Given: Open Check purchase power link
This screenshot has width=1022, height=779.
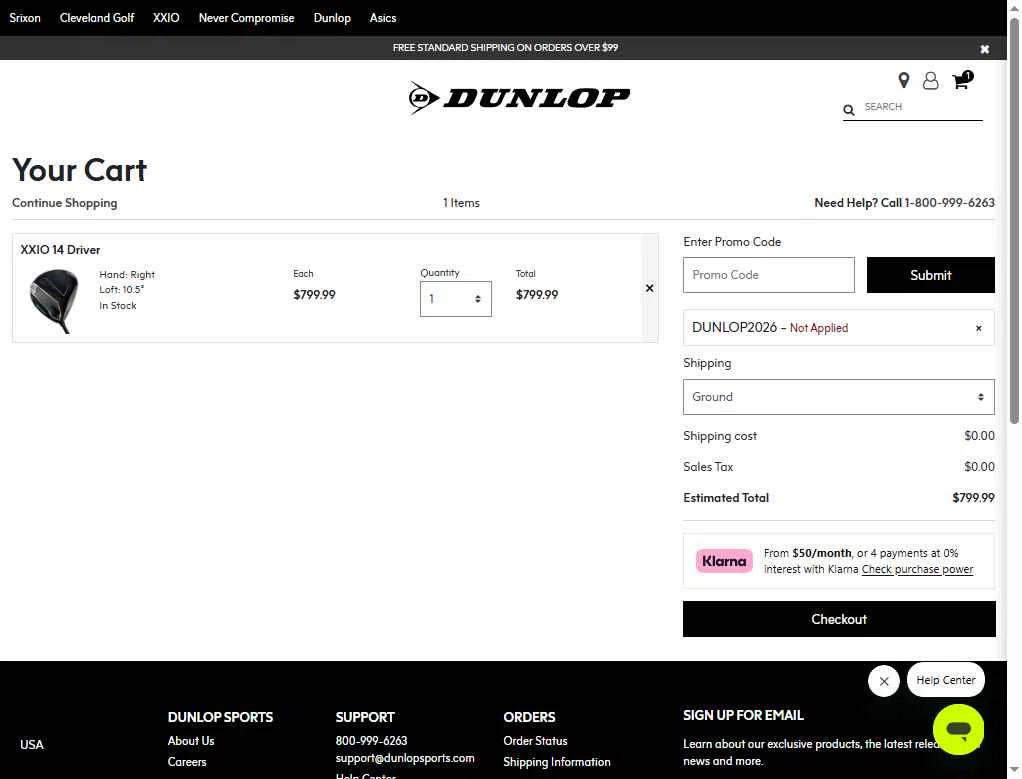Looking at the screenshot, I should point(917,569).
